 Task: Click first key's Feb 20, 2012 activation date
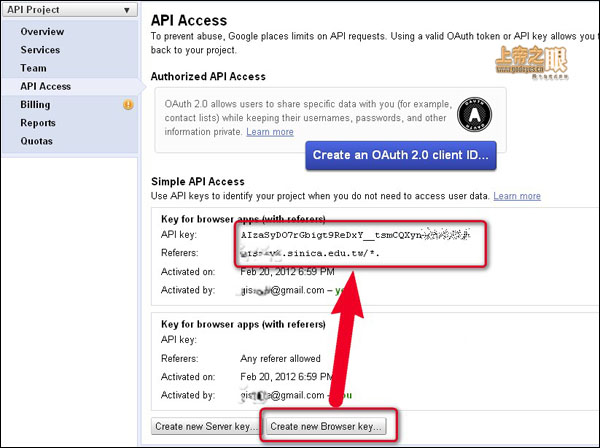pyautogui.click(x=287, y=272)
